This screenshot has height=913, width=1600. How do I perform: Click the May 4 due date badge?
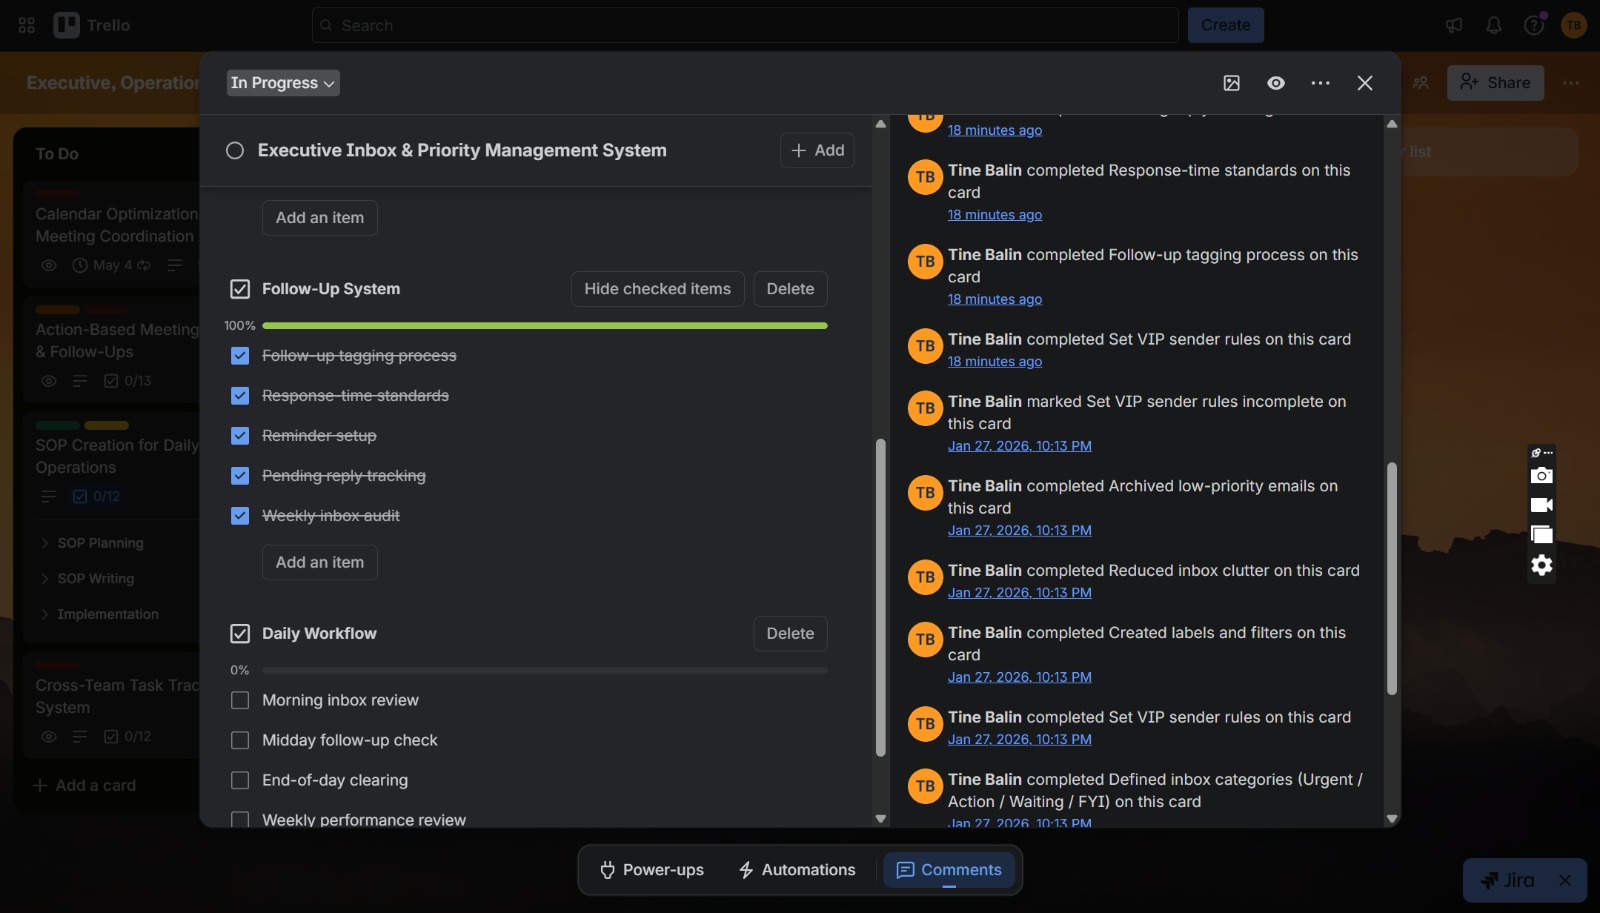coord(111,265)
